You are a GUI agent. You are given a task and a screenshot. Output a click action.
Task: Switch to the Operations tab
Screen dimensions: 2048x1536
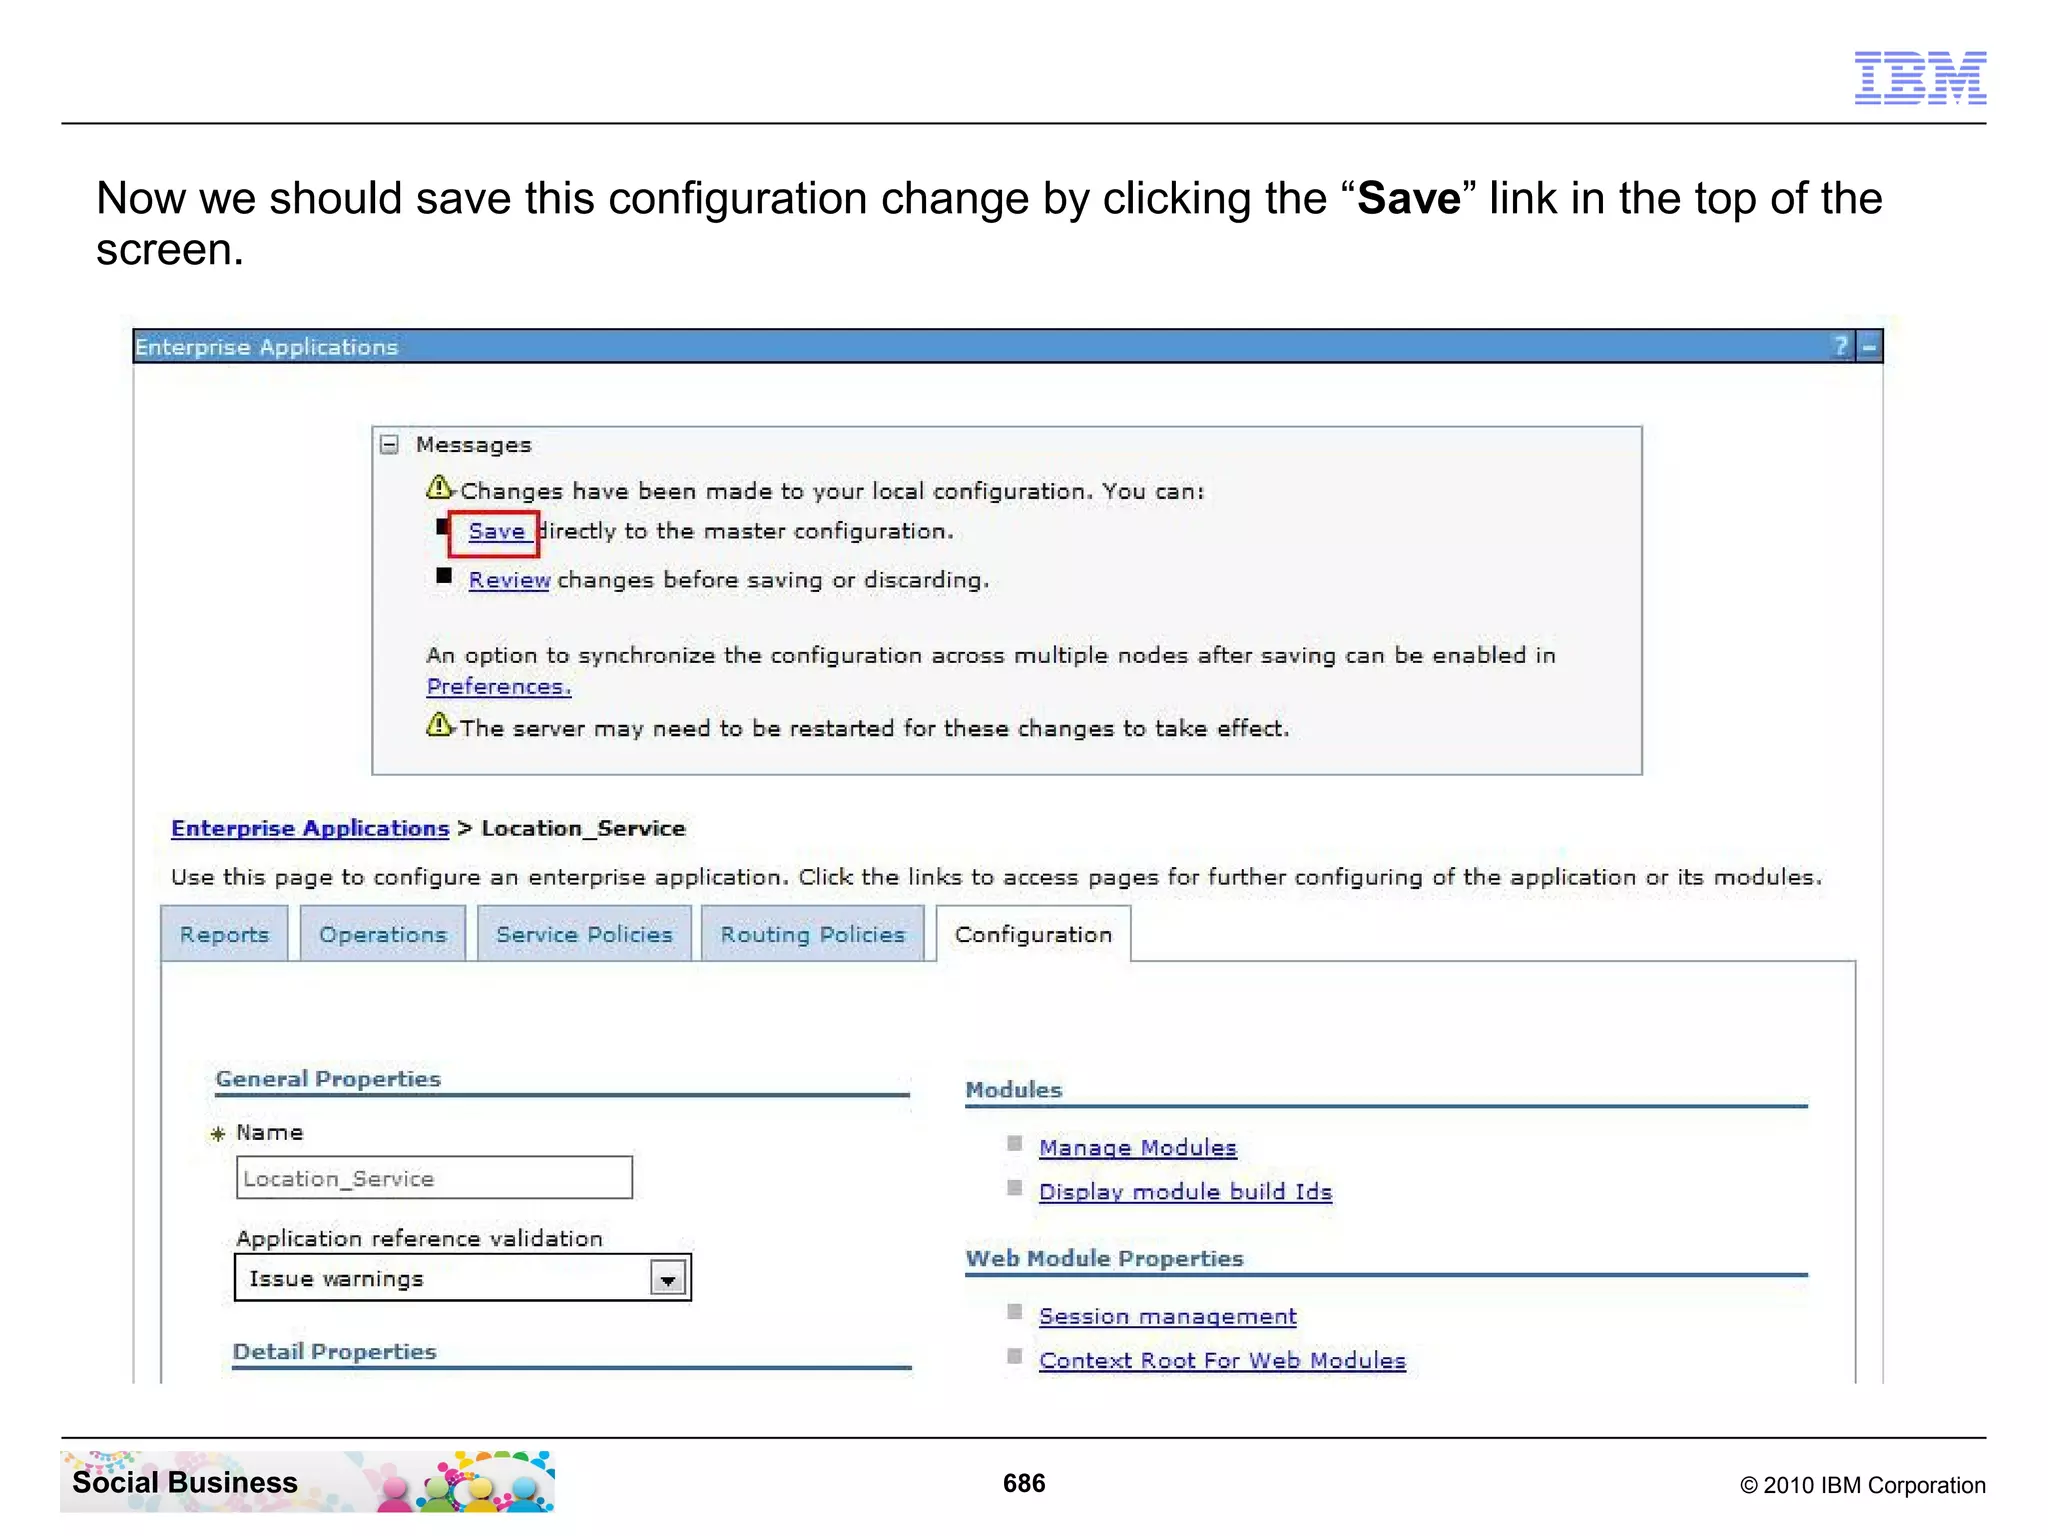click(383, 934)
